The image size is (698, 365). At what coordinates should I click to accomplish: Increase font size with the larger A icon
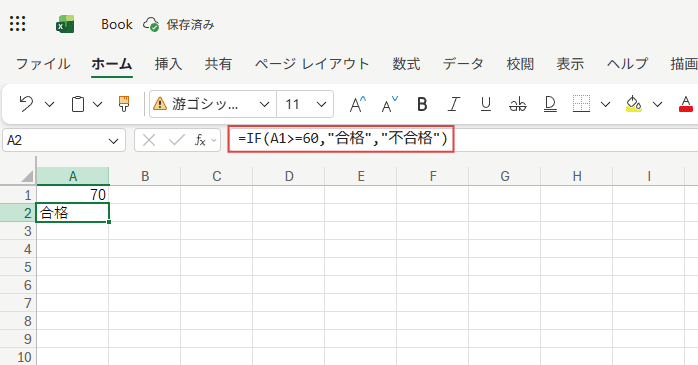[357, 104]
